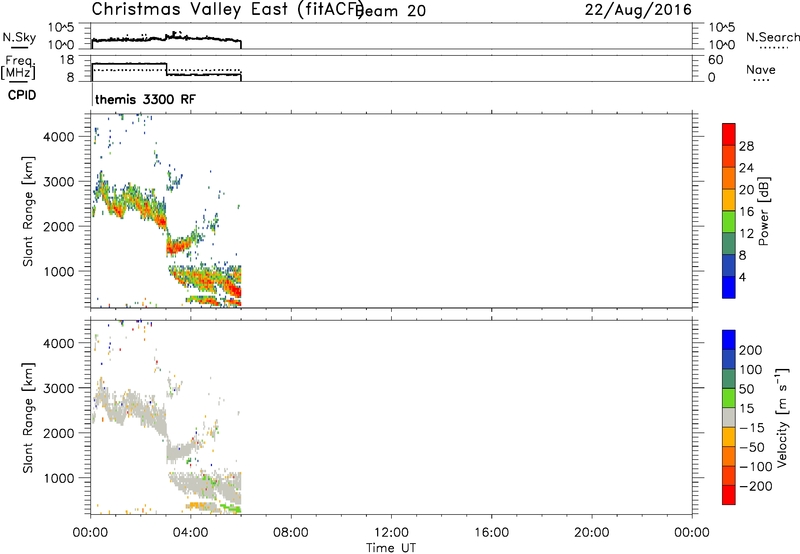Click the 'Christmas Valley East (fitACF)' title text
Viewport: 800px width, 554px height.
click(227, 10)
